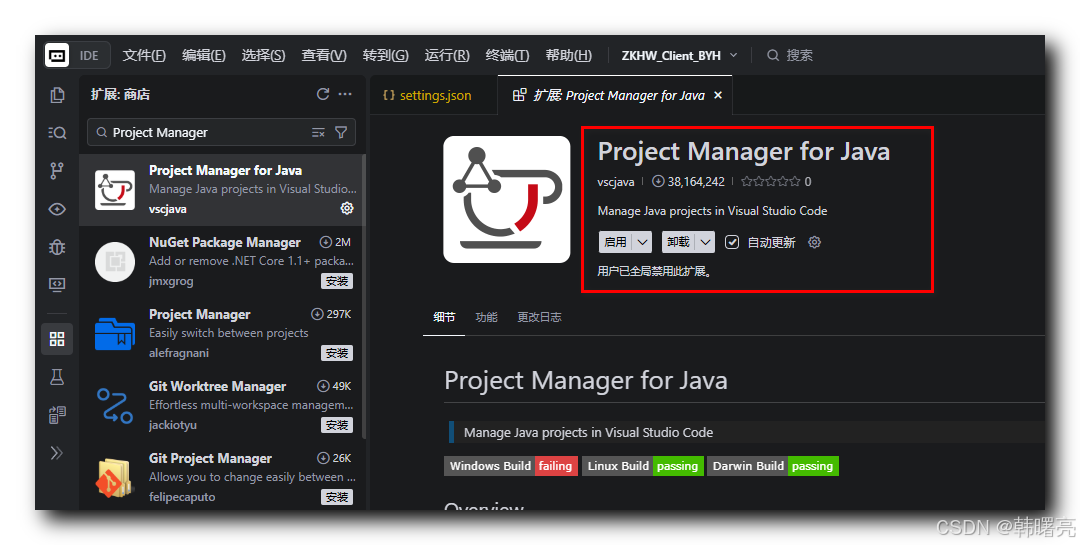1080x545 pixels.
Task: Open the enable button dropdown arrow
Action: click(642, 242)
